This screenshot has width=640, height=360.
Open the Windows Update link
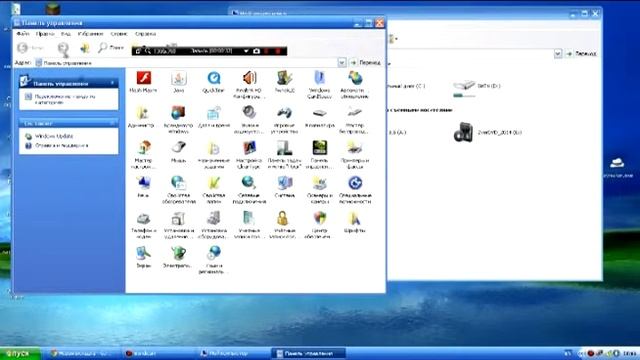[x=54, y=136]
